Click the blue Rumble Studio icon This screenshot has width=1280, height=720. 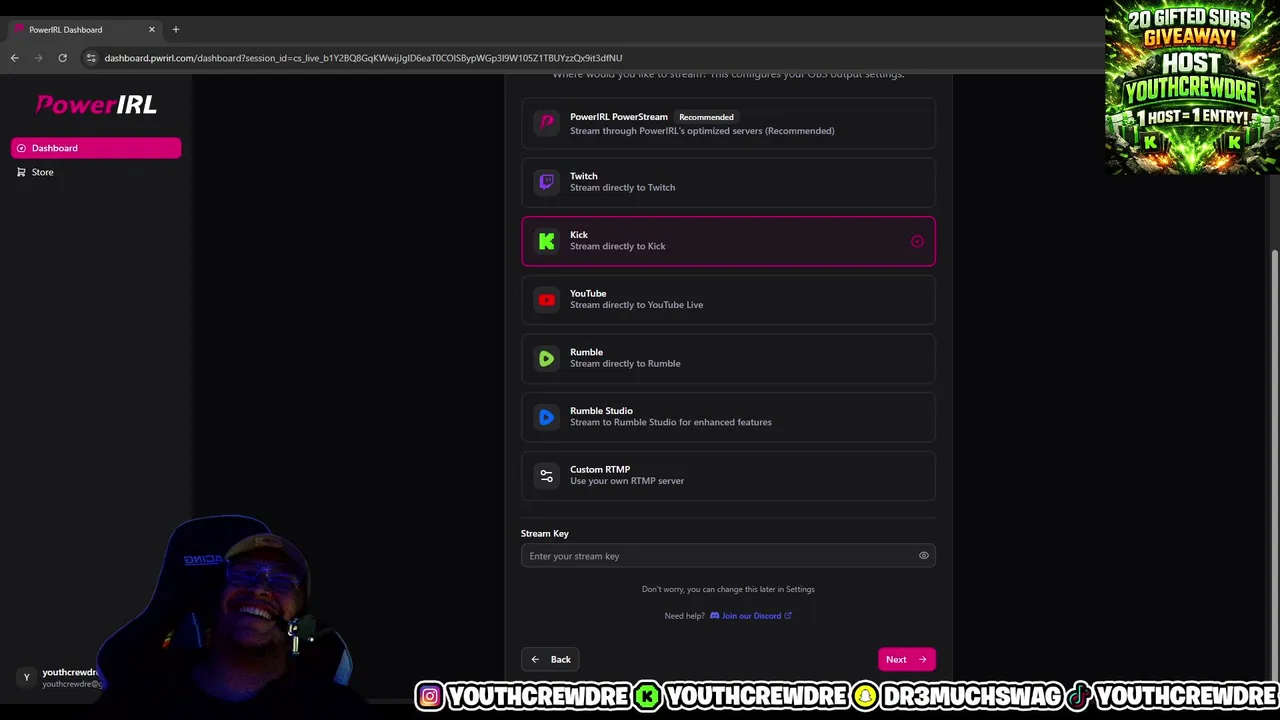546,417
